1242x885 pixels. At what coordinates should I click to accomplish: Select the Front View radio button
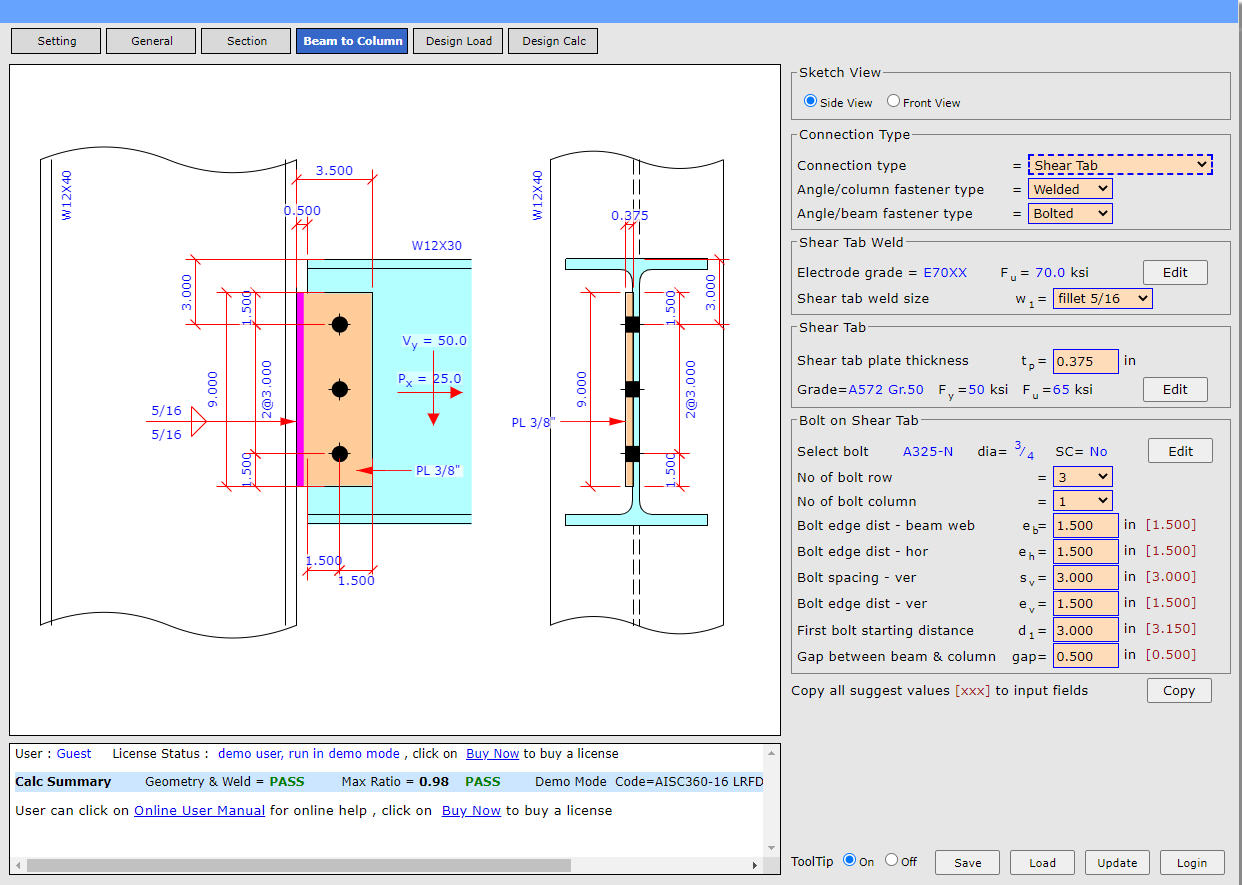pos(893,101)
